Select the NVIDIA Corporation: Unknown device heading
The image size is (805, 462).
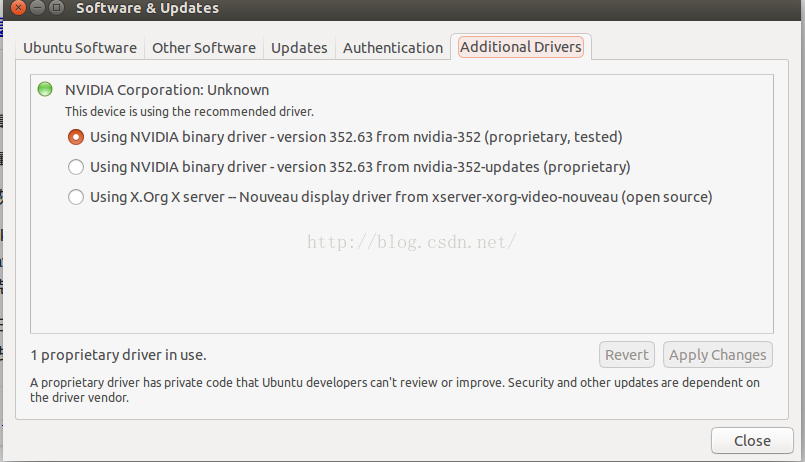[167, 90]
